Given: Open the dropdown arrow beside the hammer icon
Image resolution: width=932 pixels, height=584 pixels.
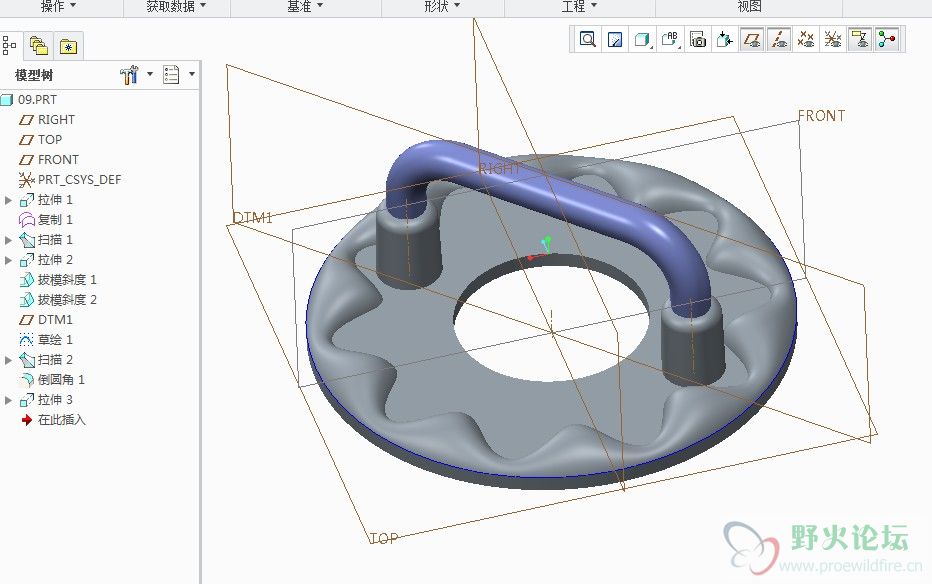Looking at the screenshot, I should (x=150, y=74).
